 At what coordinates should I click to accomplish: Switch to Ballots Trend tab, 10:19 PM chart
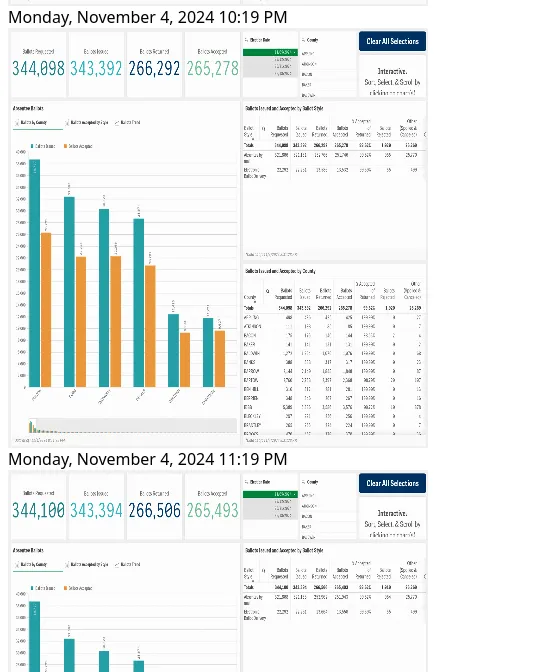point(127,123)
